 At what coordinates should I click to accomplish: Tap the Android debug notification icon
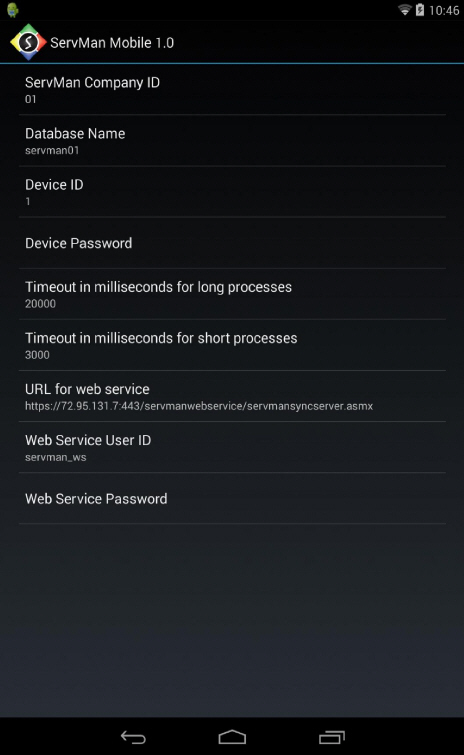[x=13, y=10]
